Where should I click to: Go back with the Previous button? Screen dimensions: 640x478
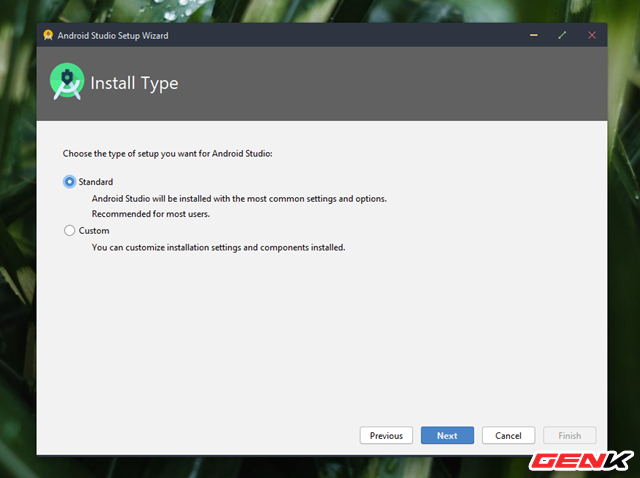pyautogui.click(x=386, y=436)
